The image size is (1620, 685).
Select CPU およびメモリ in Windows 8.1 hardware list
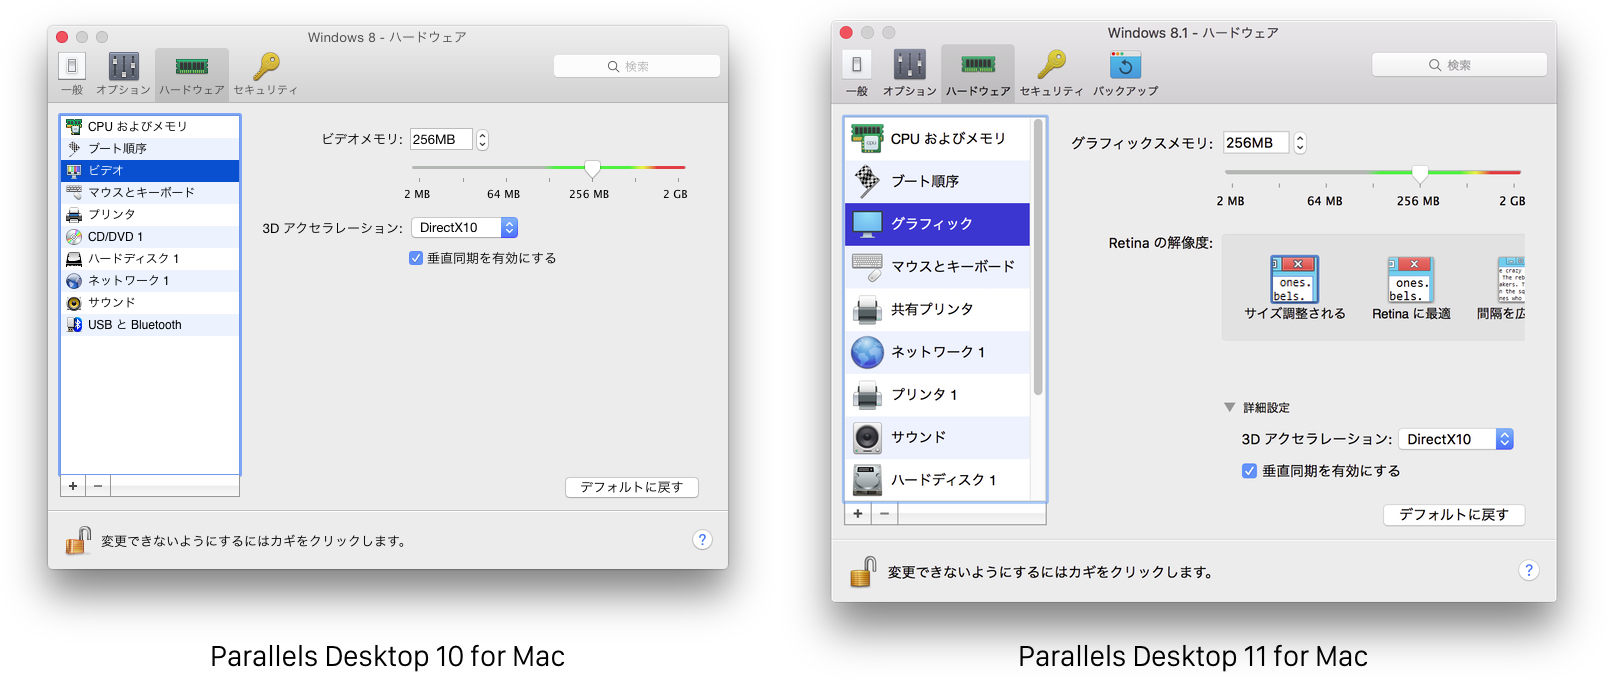click(938, 139)
